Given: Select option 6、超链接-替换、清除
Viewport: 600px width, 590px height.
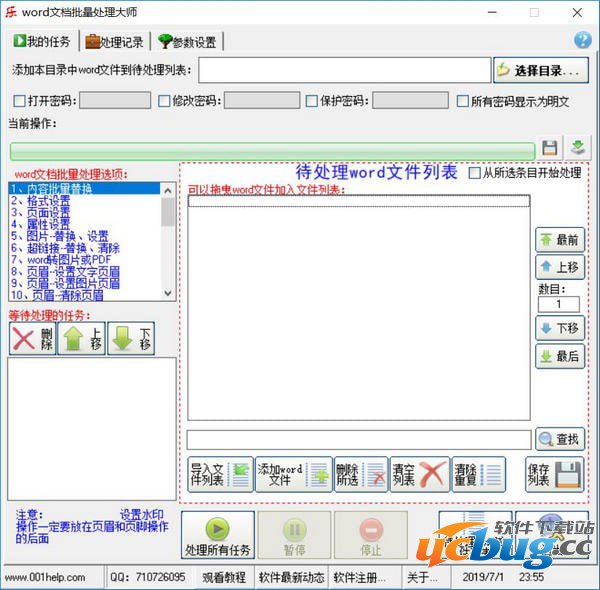Looking at the screenshot, I should click(84, 248).
